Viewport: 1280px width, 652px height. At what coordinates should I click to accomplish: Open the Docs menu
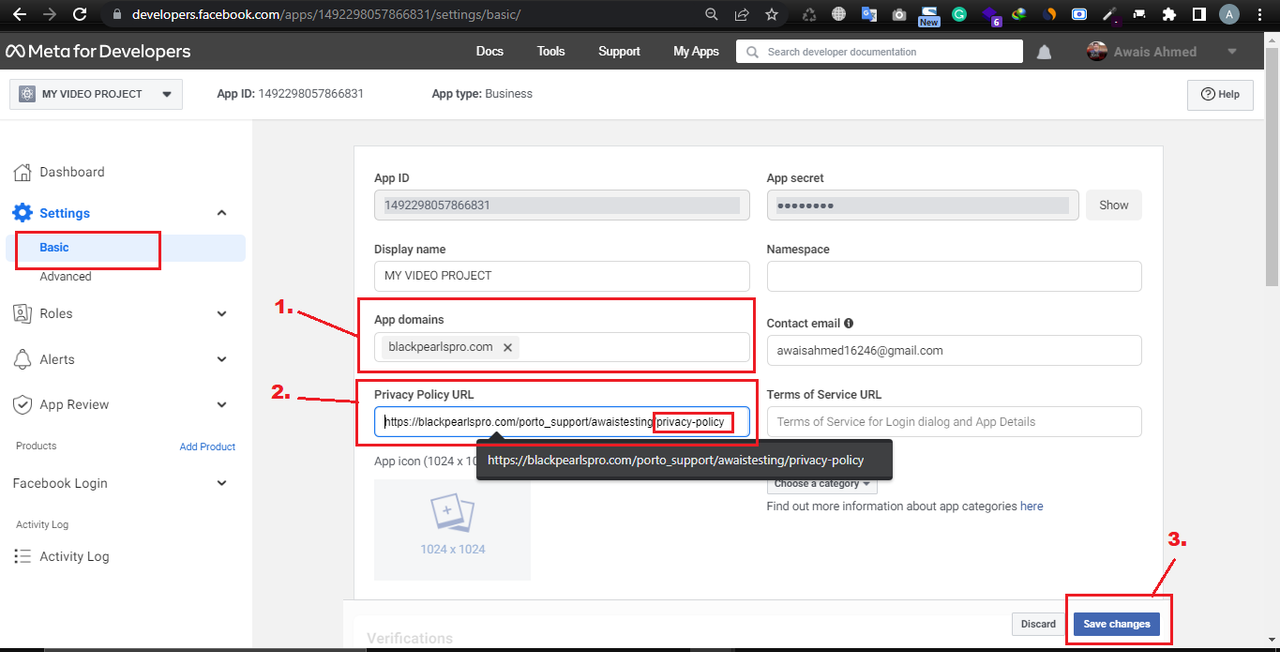[490, 51]
